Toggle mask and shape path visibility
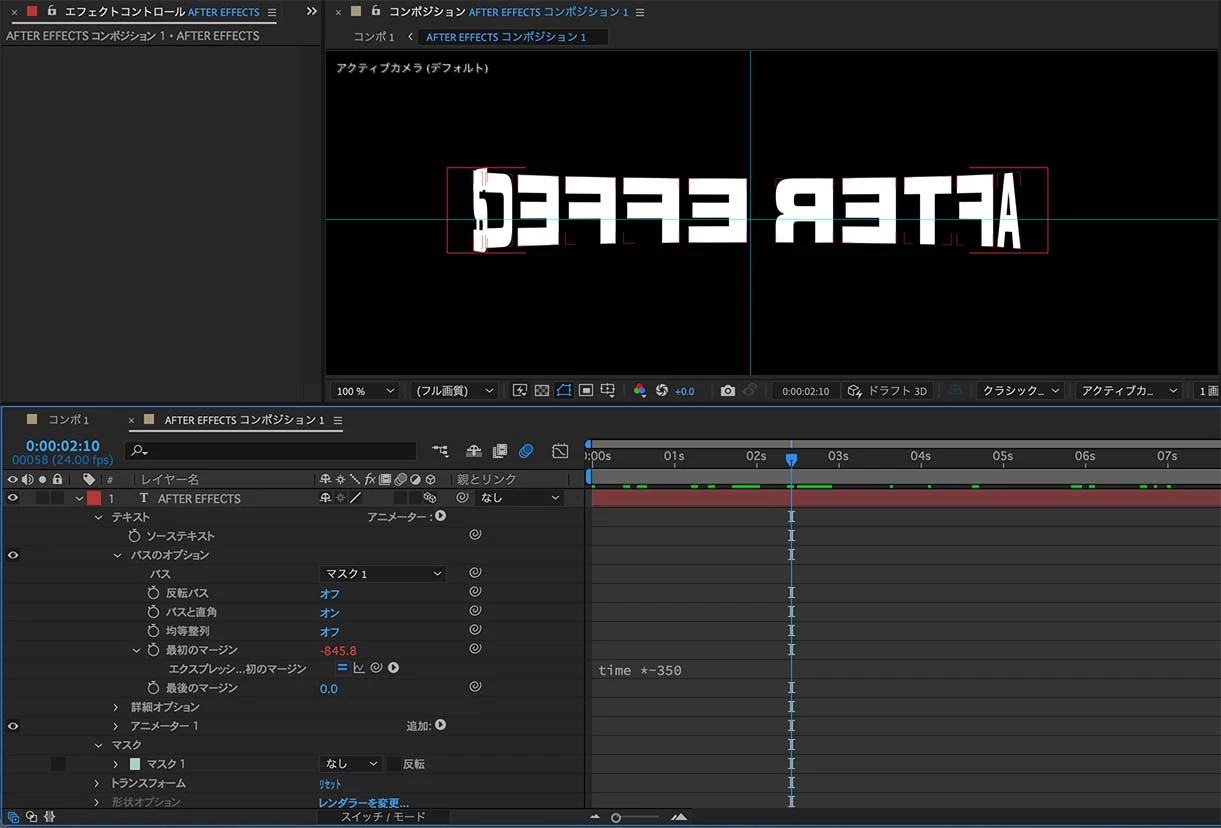 point(563,391)
